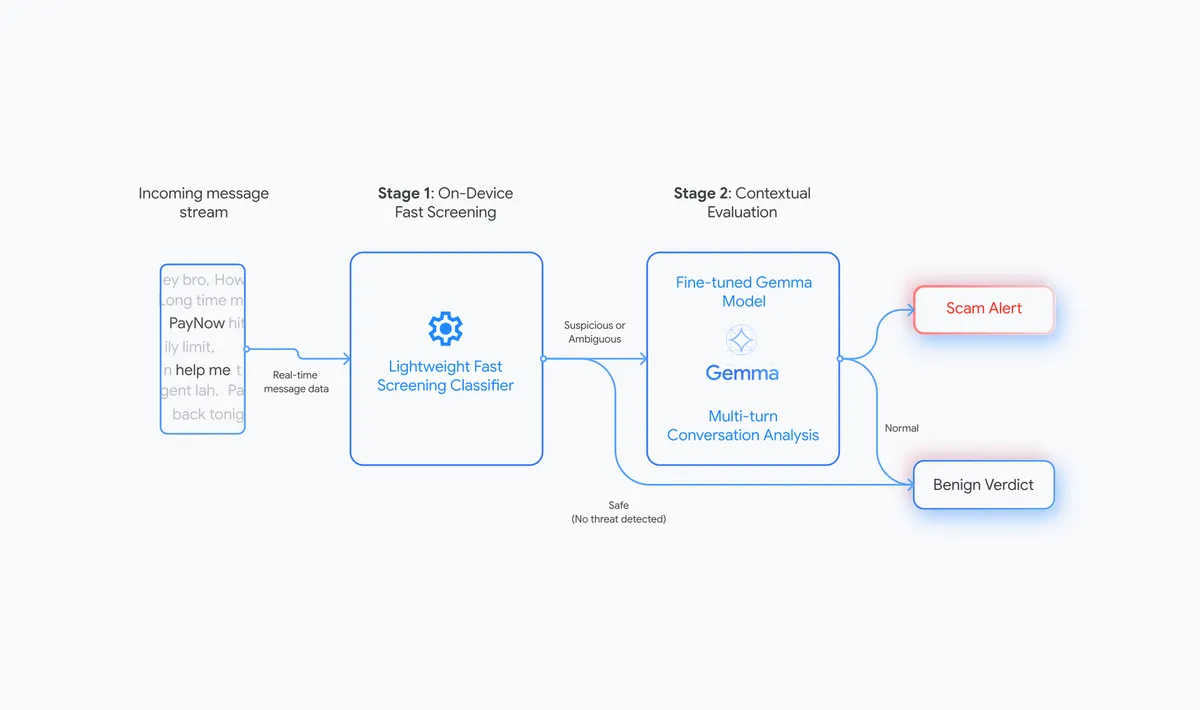Click the Lightweight Fast Screening Classifier text

(x=446, y=376)
